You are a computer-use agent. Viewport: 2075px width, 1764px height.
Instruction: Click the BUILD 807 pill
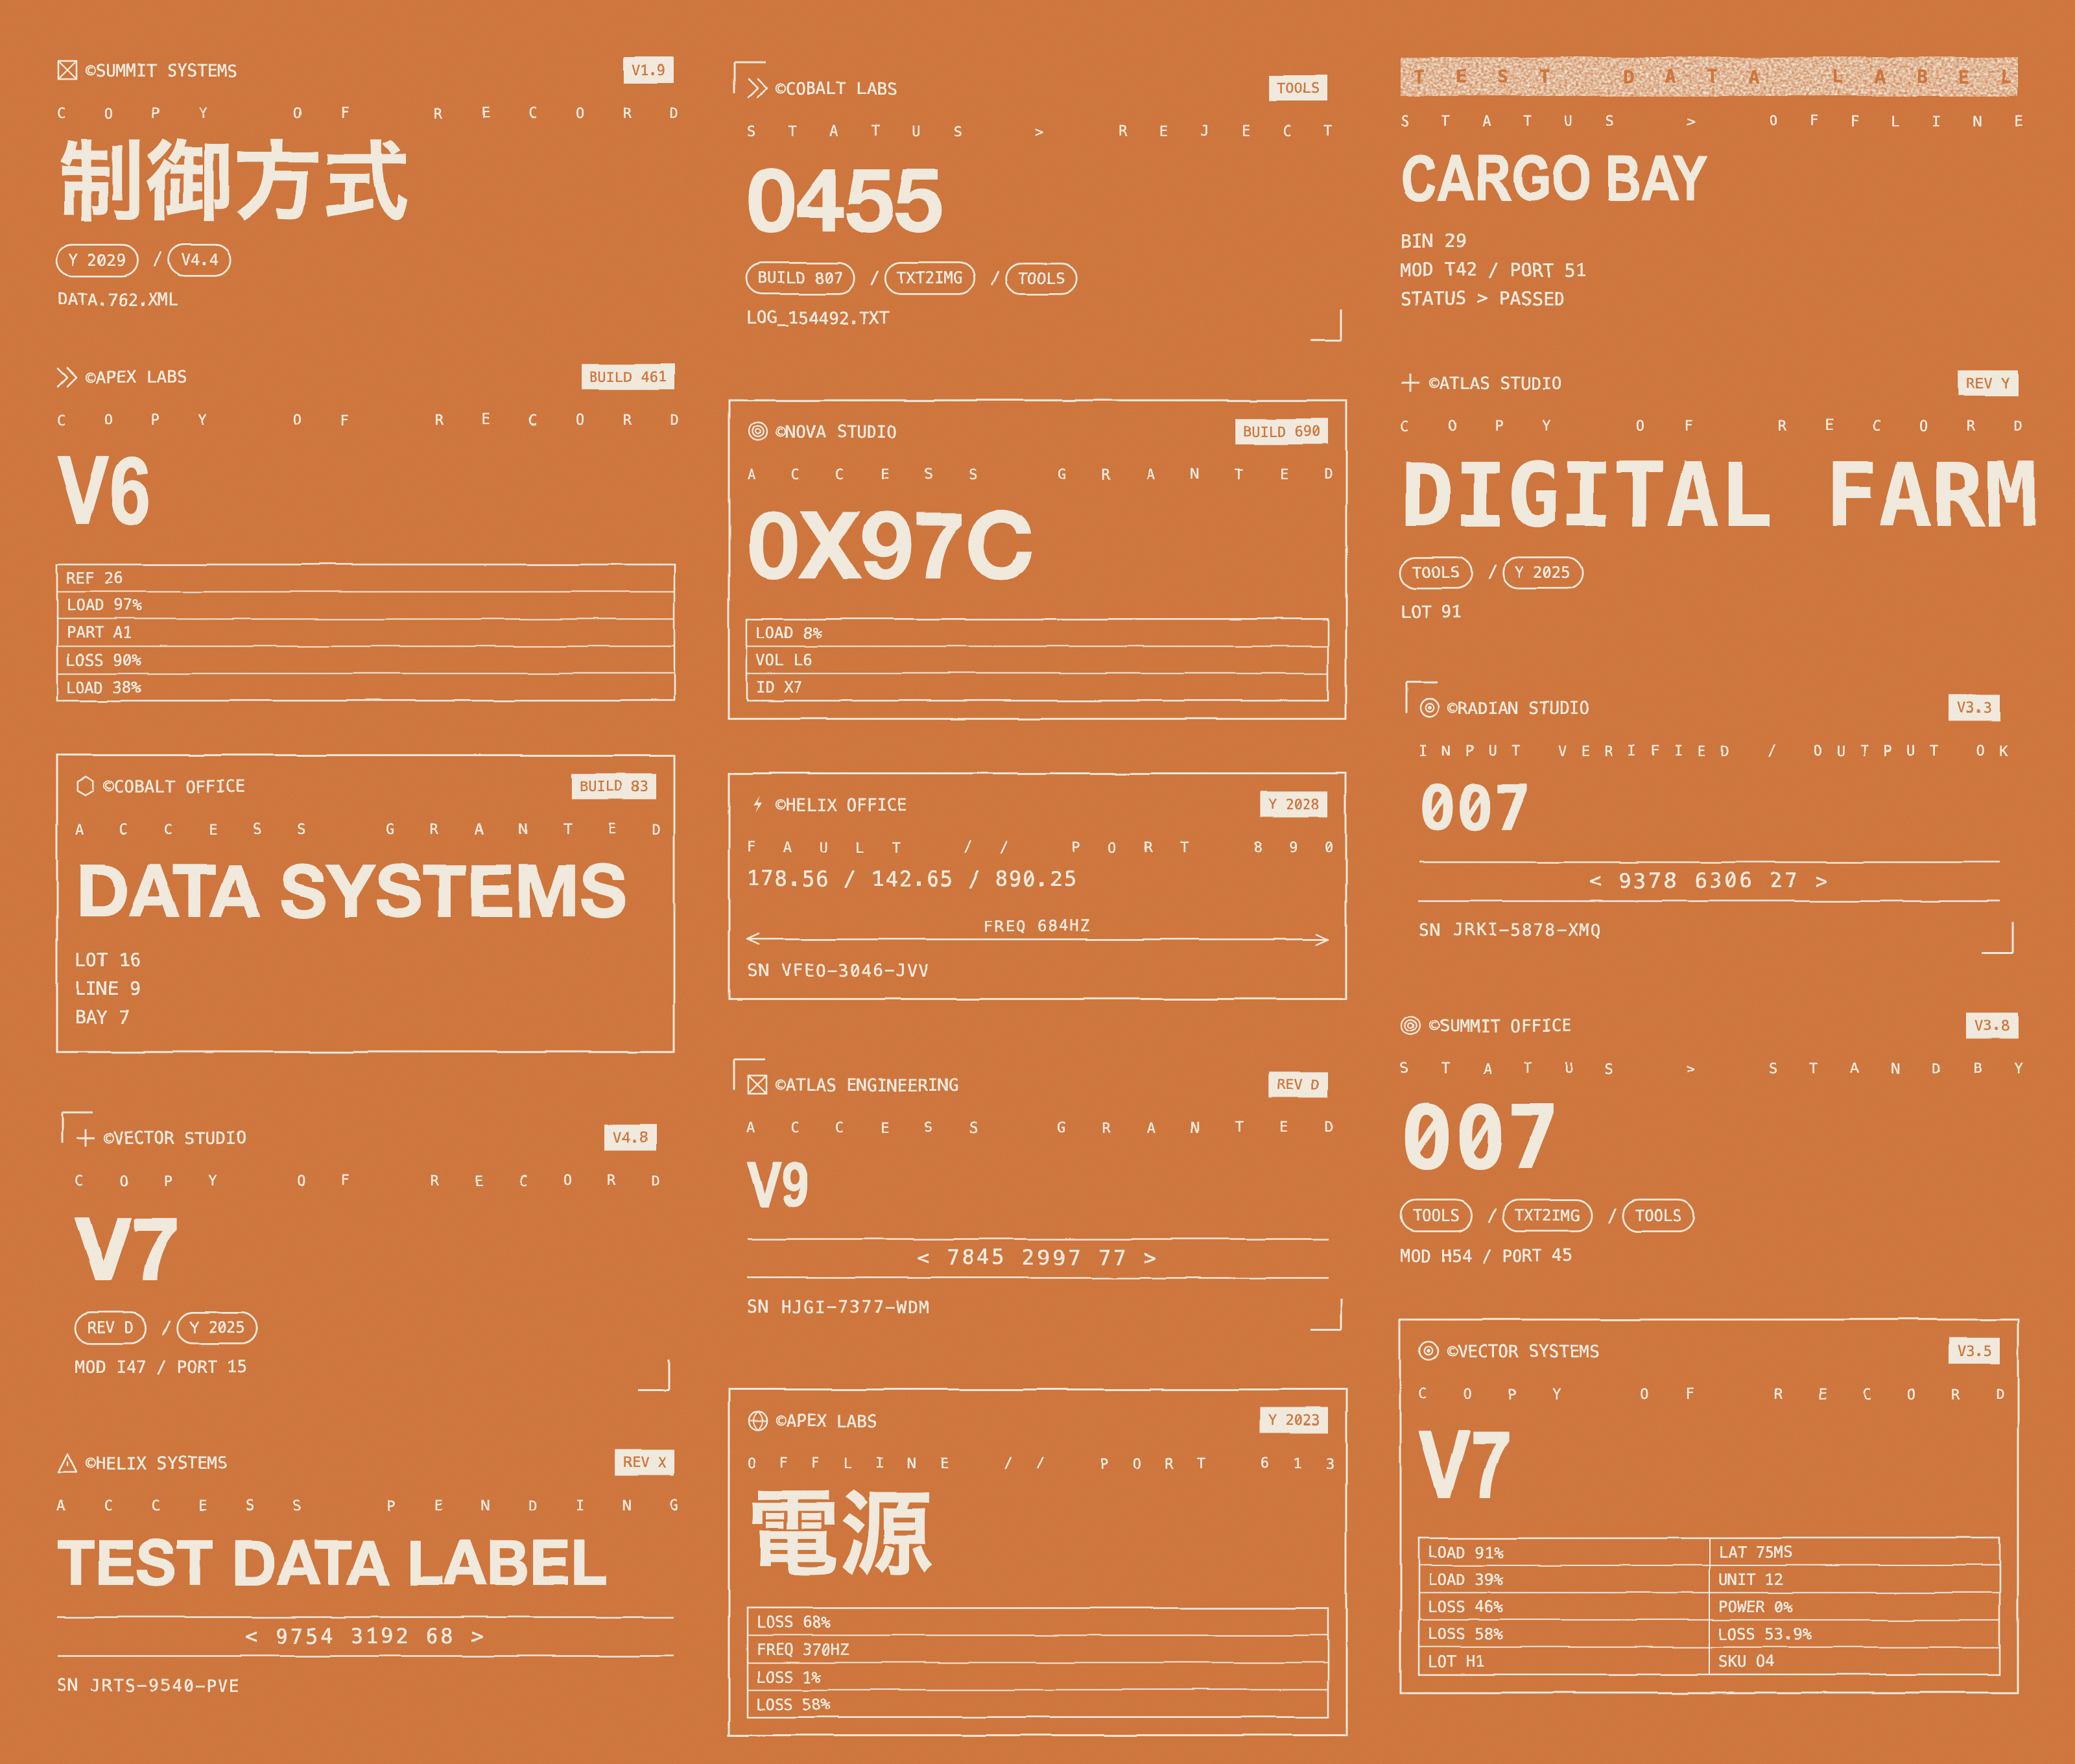(800, 278)
